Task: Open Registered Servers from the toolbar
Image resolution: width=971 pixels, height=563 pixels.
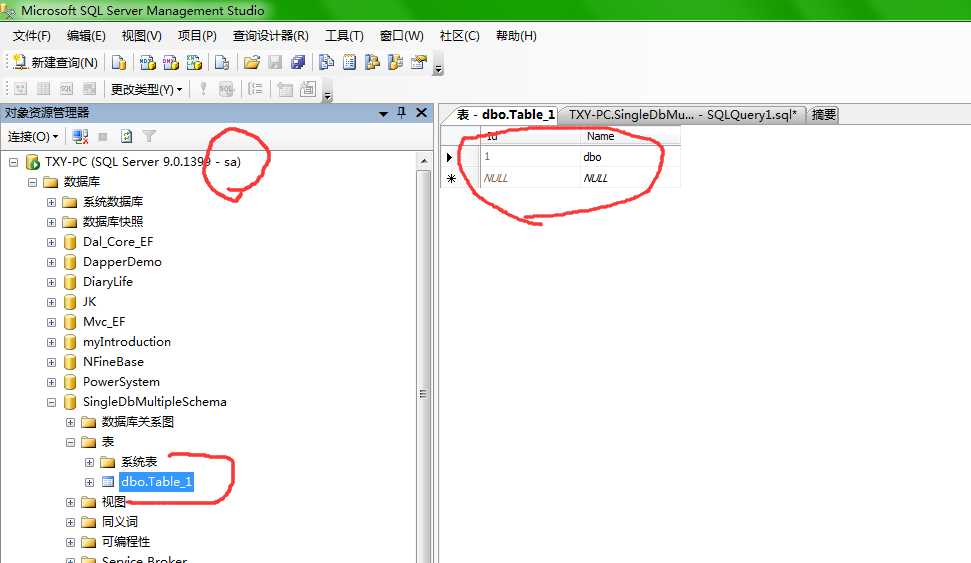Action: pos(326,63)
